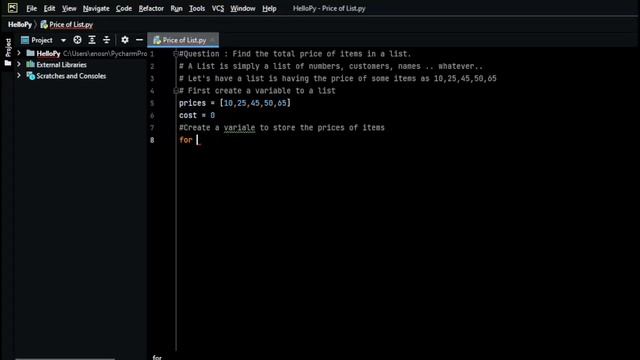
Task: Hide the Project tool window with minus icon
Action: point(139,40)
